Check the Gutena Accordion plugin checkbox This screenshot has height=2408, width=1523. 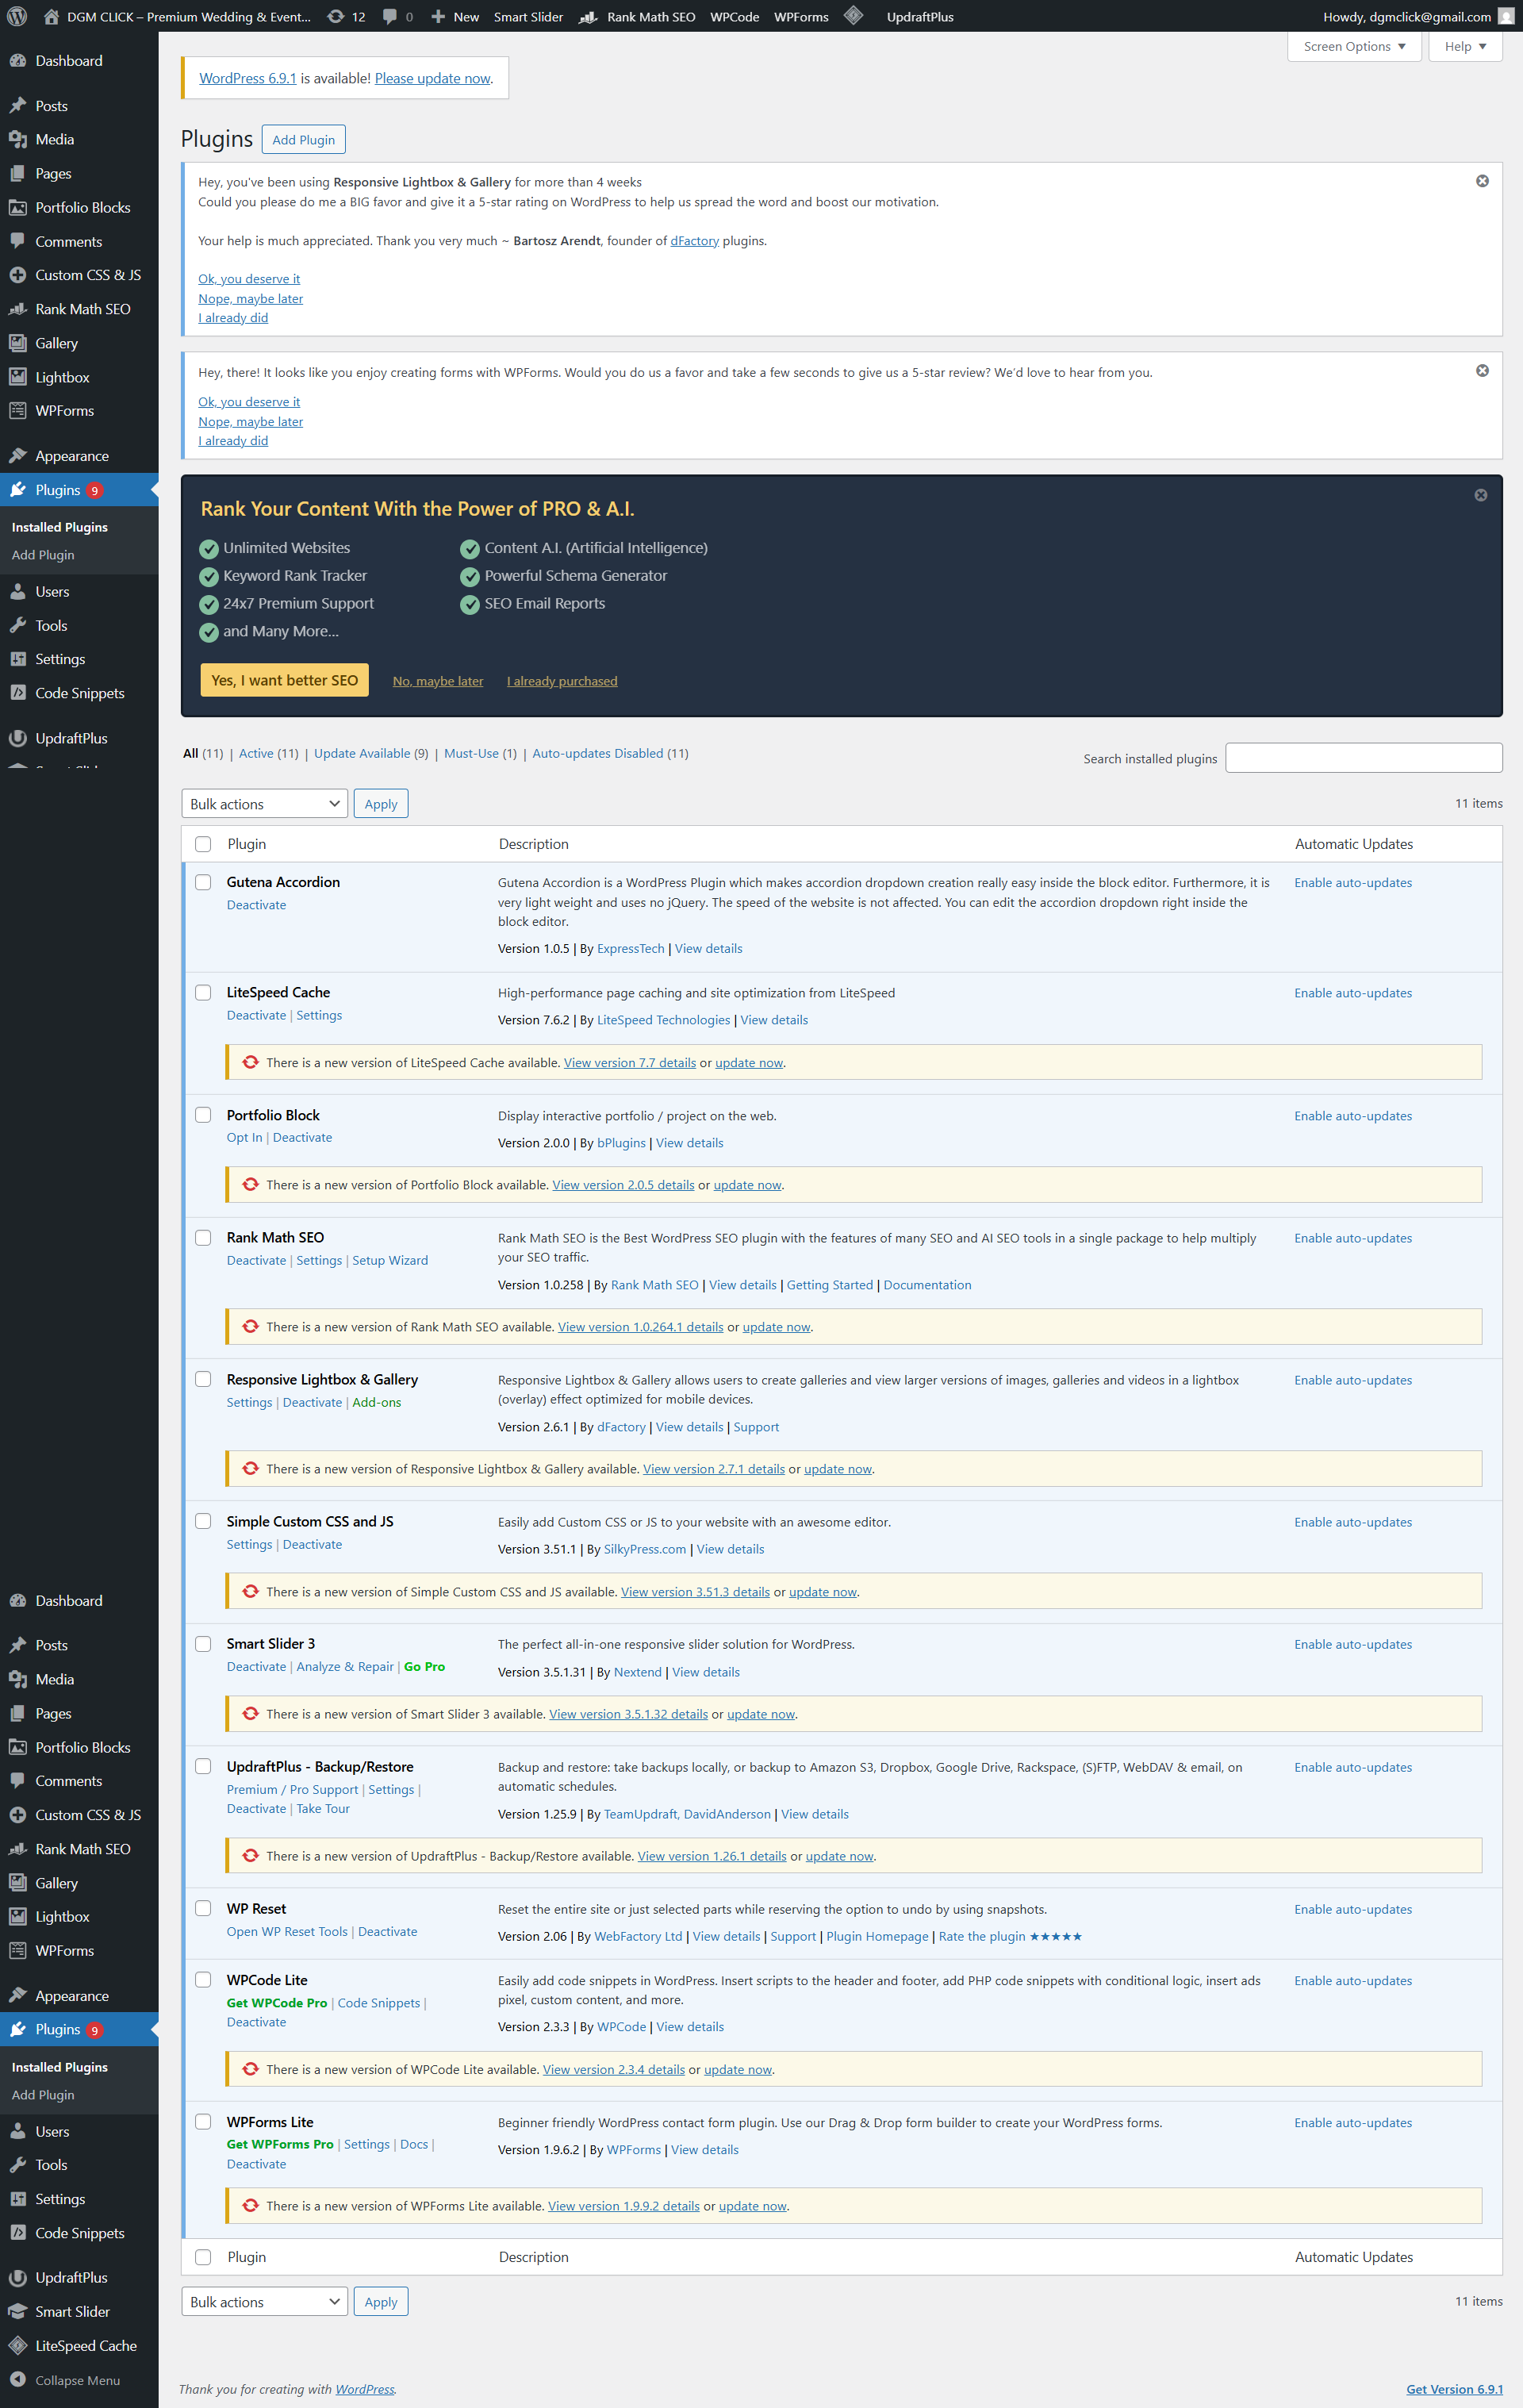pos(203,882)
